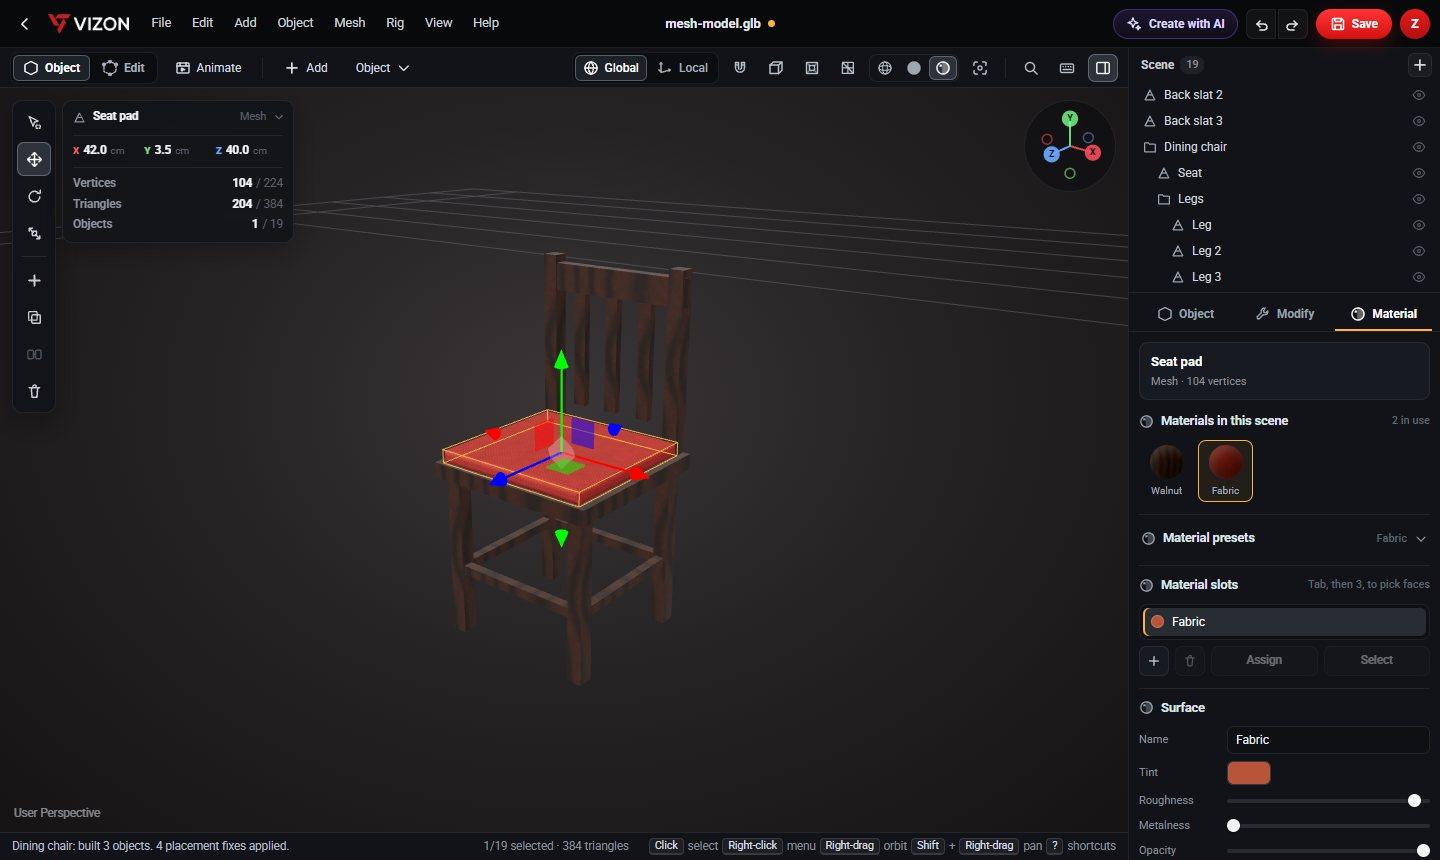Activate the Move tool

coord(34,159)
